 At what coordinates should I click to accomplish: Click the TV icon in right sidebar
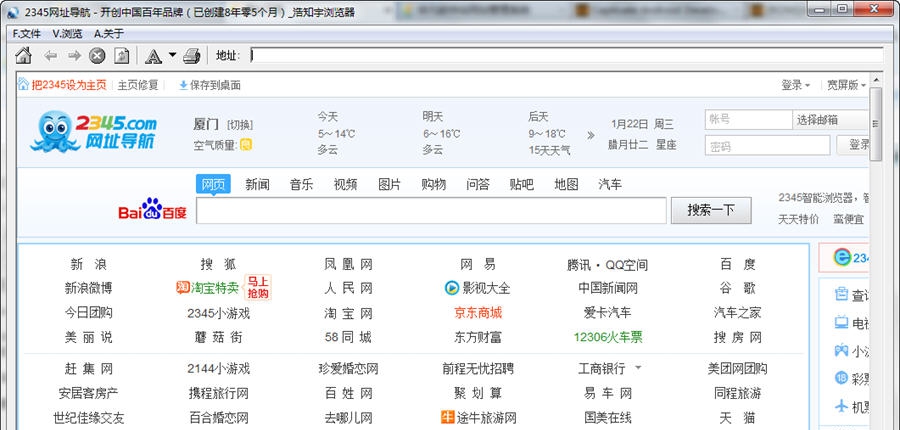(x=841, y=323)
